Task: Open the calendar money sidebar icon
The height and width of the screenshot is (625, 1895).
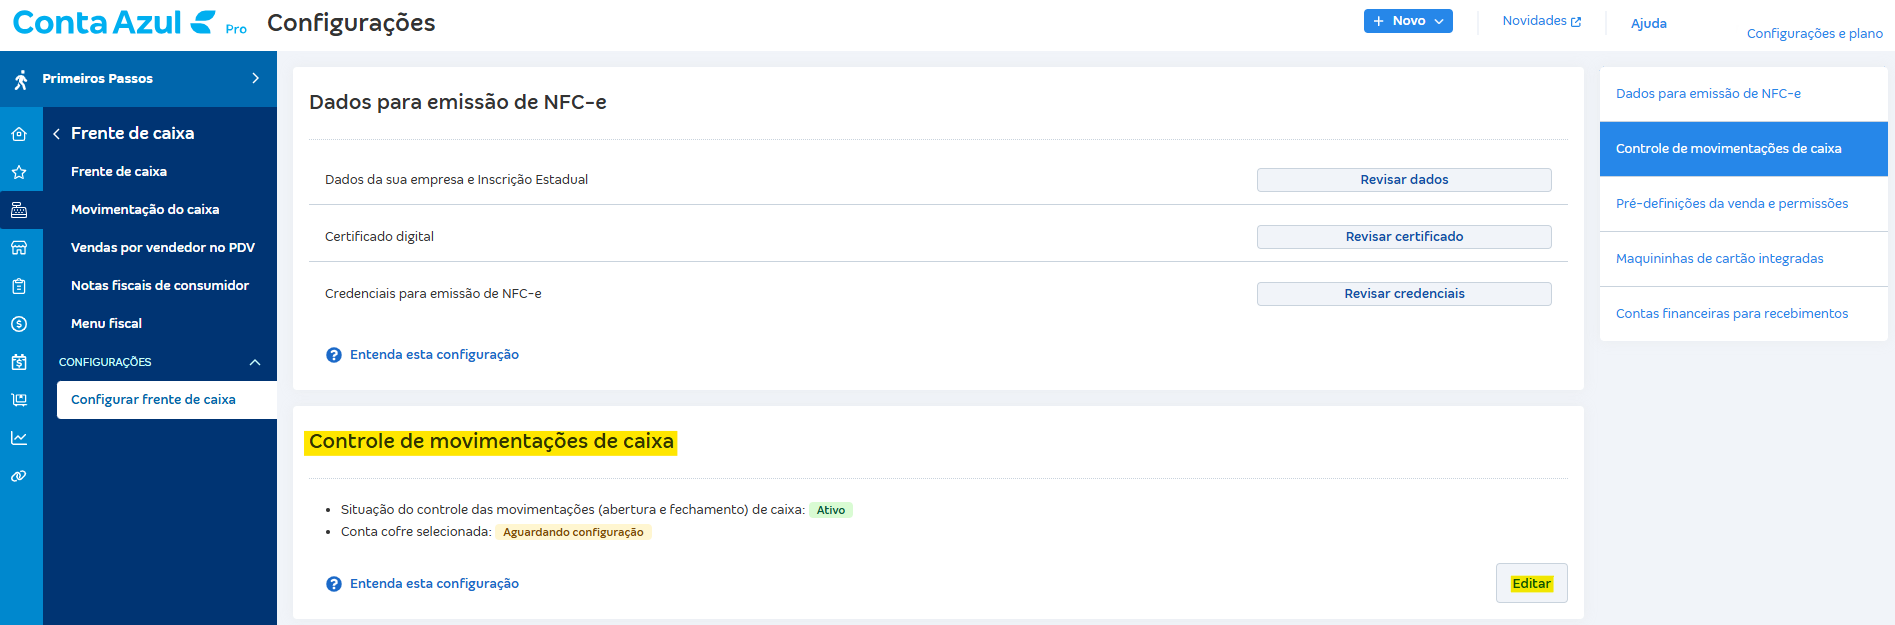Action: click(19, 362)
